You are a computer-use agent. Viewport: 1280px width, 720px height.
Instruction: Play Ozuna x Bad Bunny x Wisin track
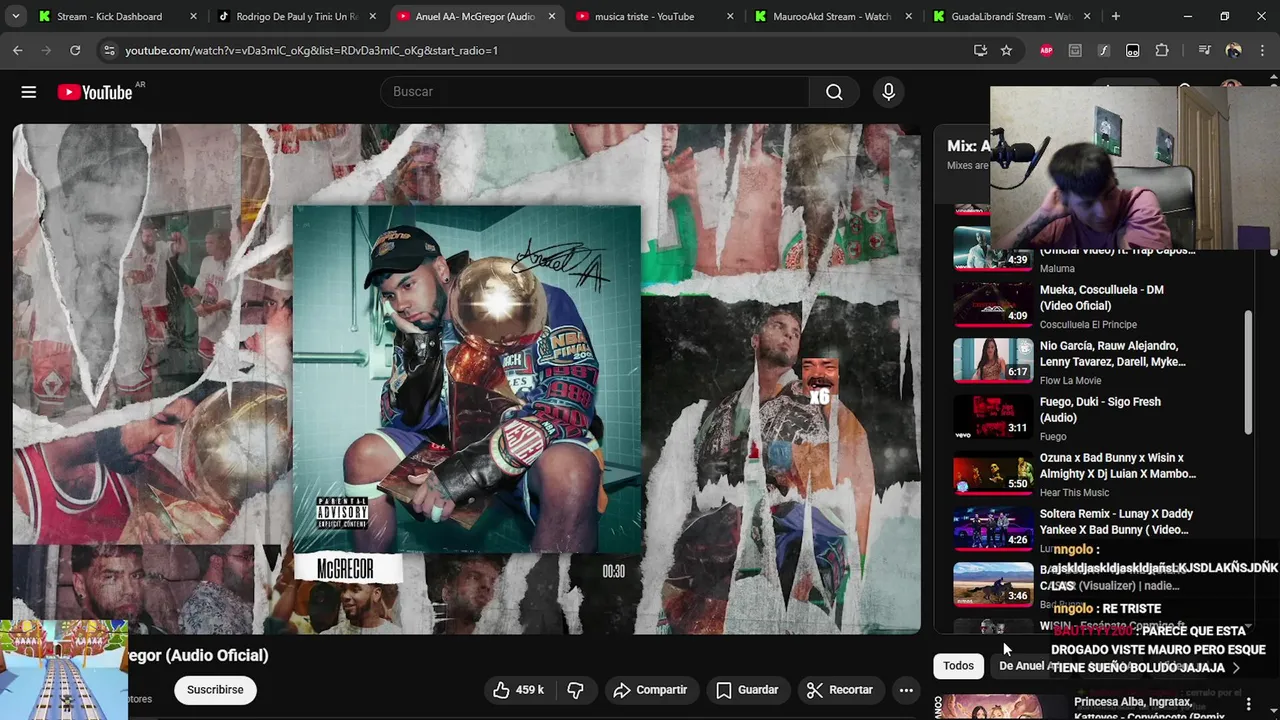[x=1117, y=466]
